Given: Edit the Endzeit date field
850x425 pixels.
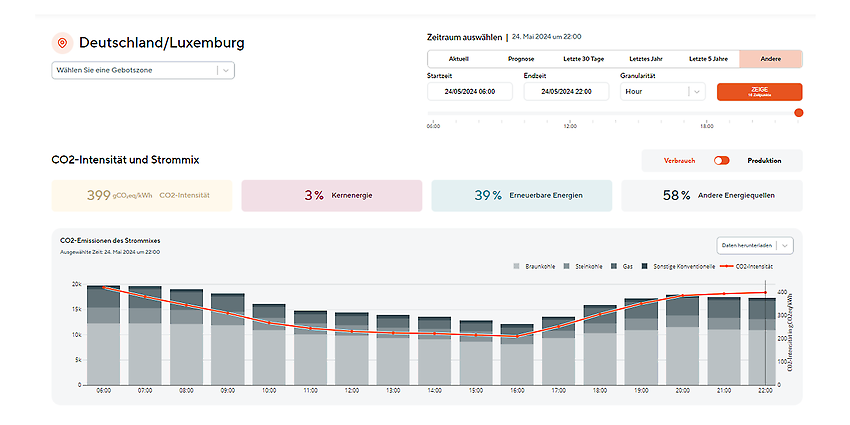Looking at the screenshot, I should [566, 92].
